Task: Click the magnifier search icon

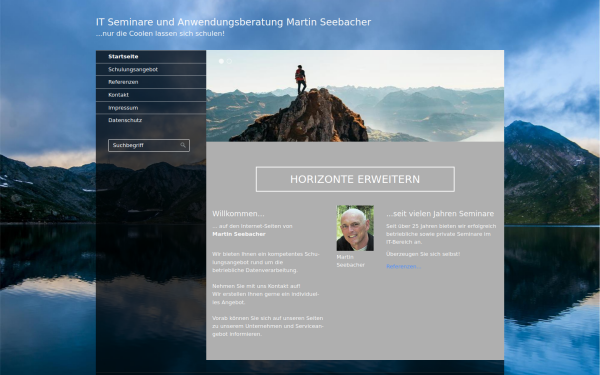Action: (x=183, y=145)
